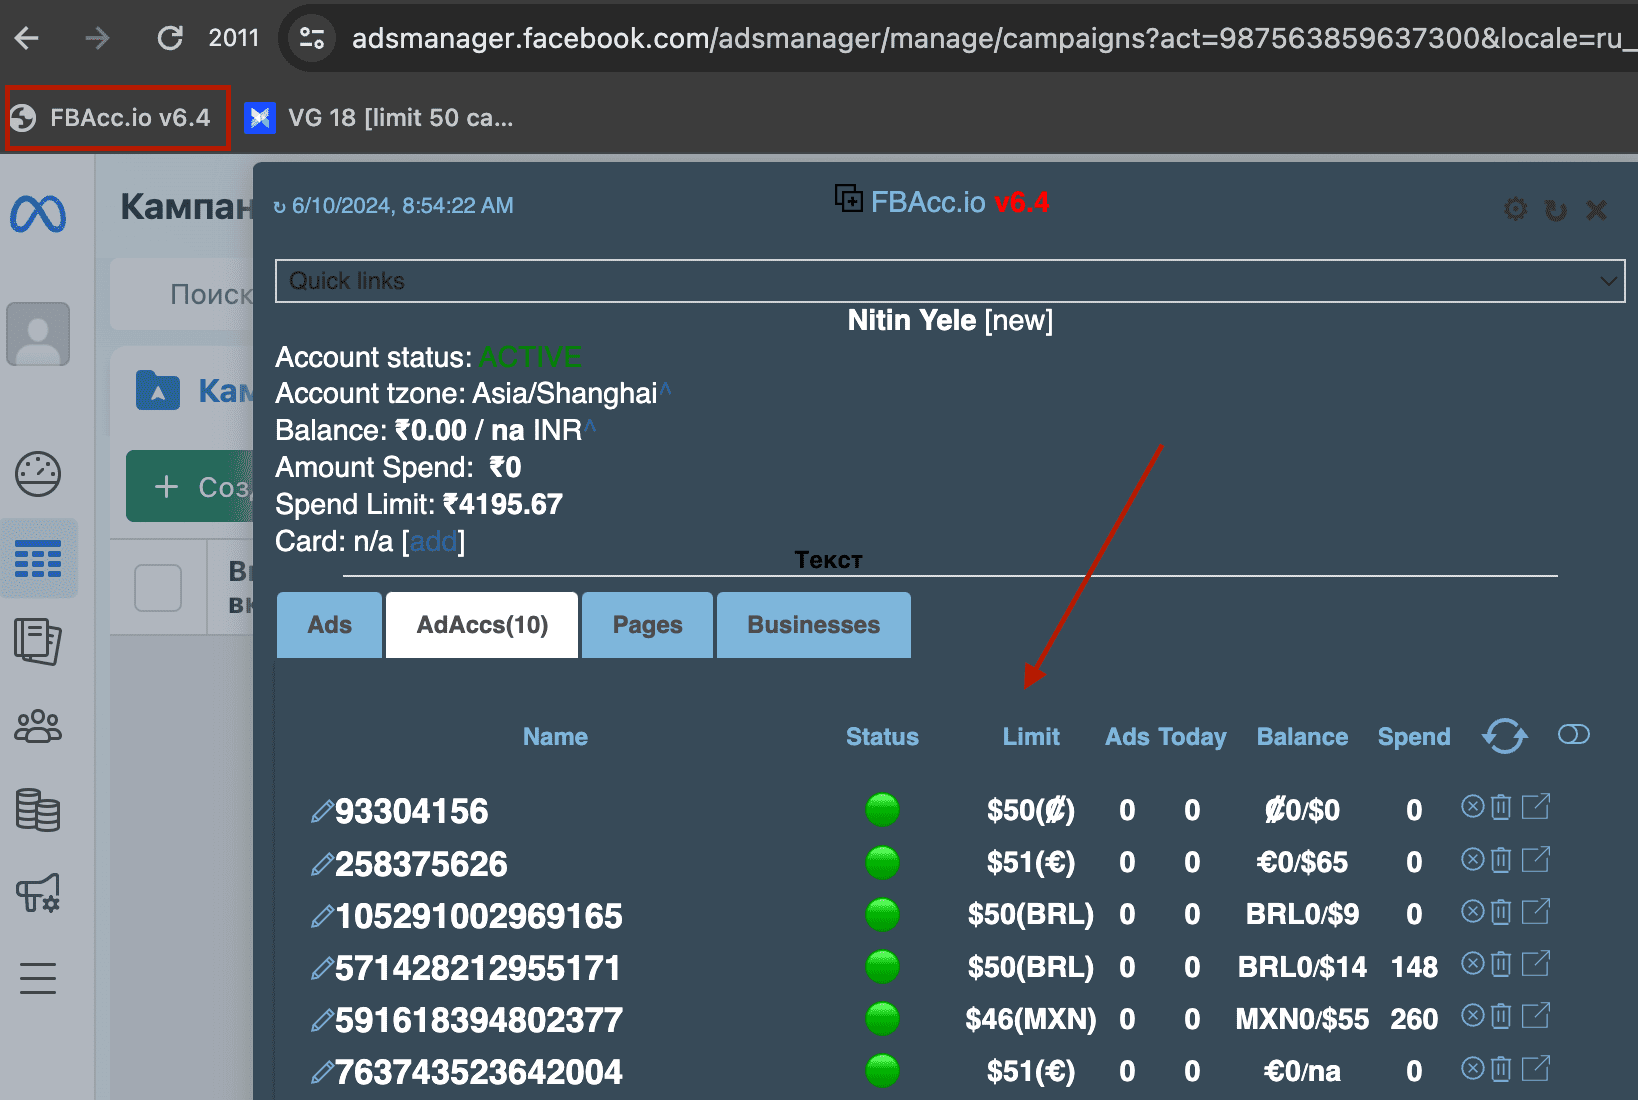1638x1100 pixels.
Task: Click the add card link
Action: pos(433,541)
